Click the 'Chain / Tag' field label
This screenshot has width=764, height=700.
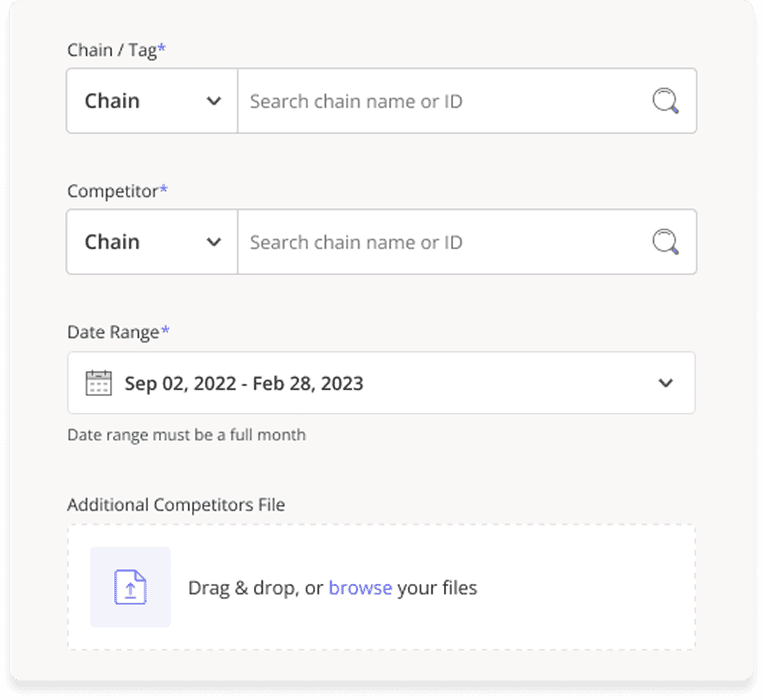click(x=116, y=50)
